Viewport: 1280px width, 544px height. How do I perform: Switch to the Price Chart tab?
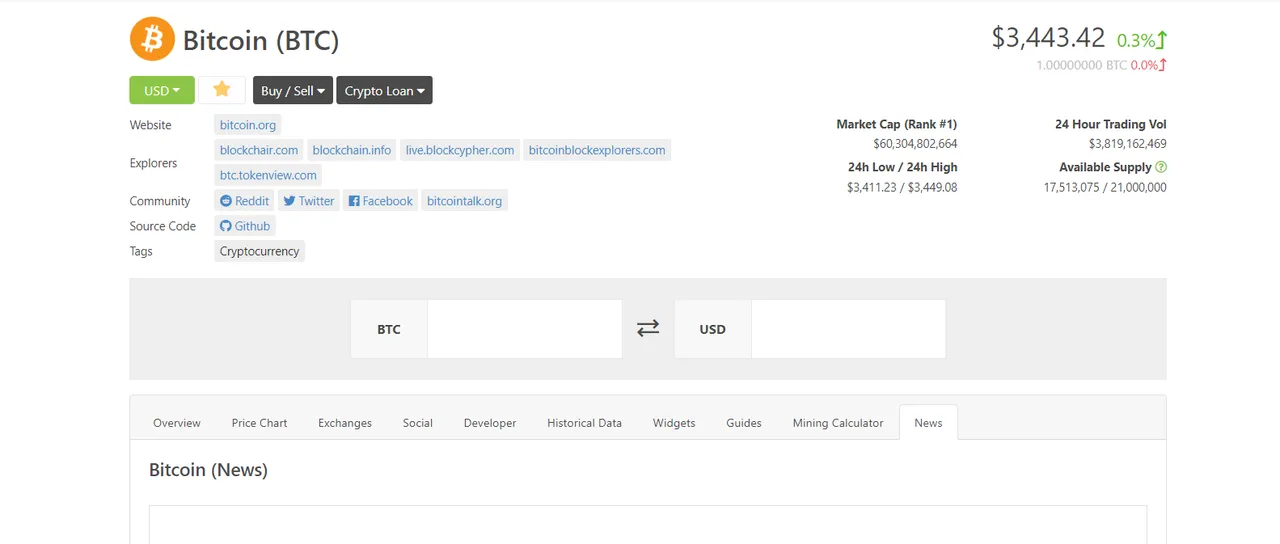click(259, 423)
